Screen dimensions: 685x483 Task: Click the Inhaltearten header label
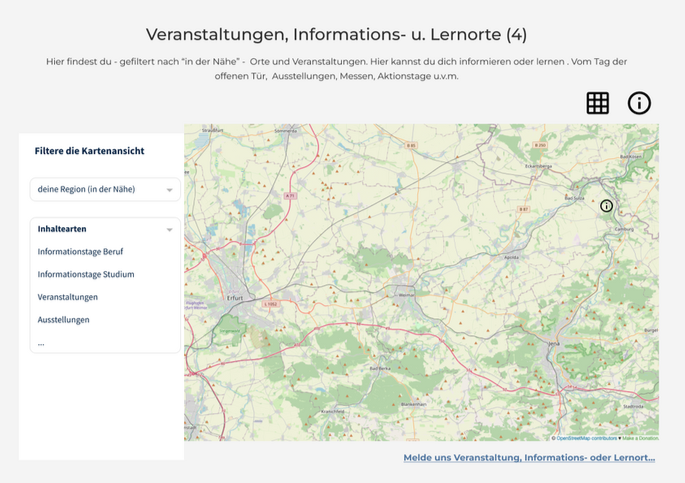click(62, 230)
